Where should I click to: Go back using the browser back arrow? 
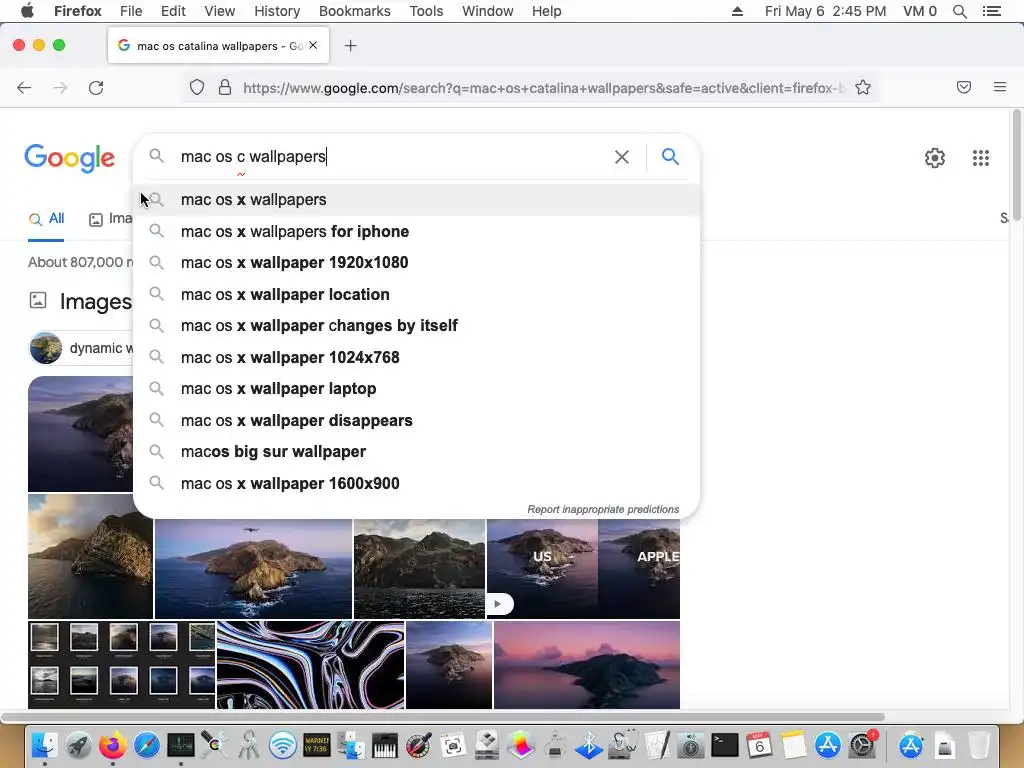coord(24,88)
